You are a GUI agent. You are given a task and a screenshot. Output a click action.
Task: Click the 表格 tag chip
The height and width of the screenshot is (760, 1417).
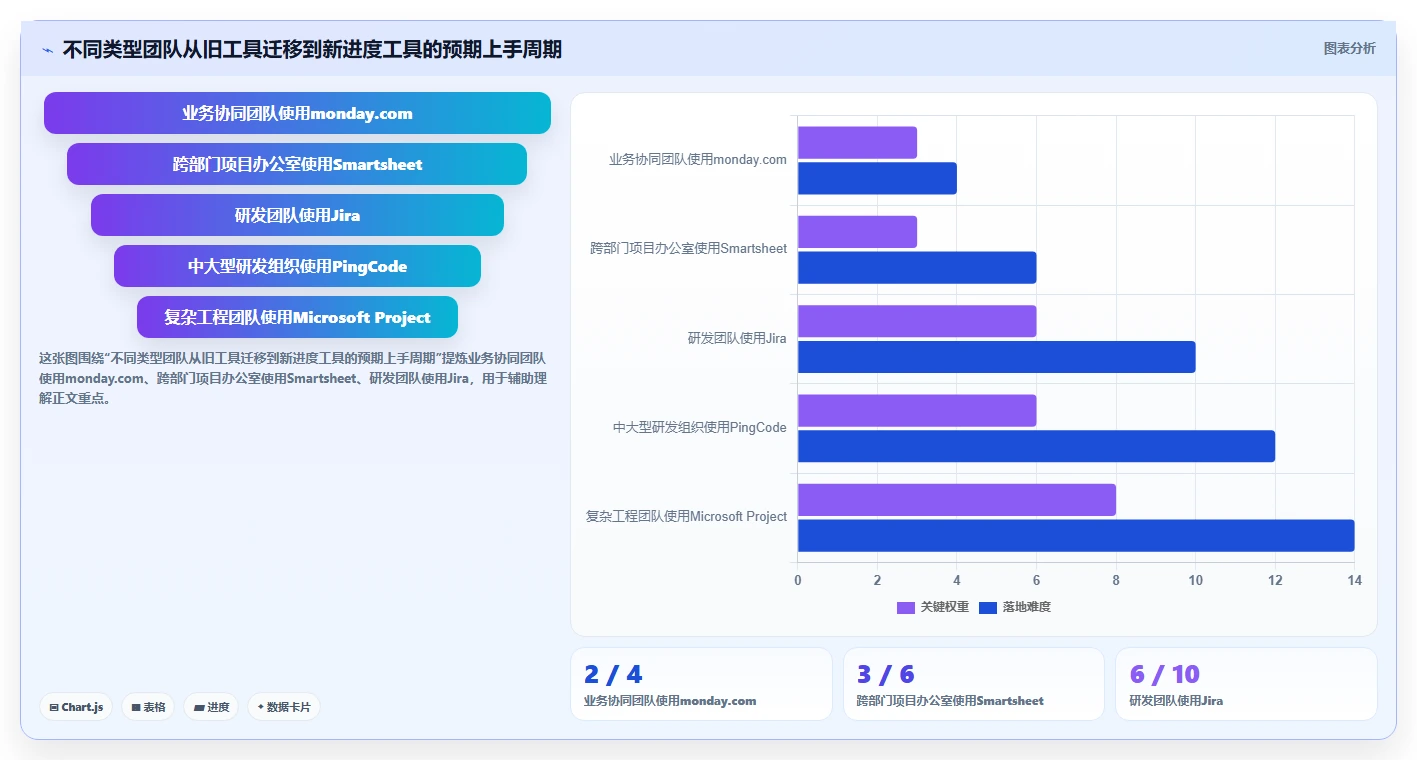148,707
